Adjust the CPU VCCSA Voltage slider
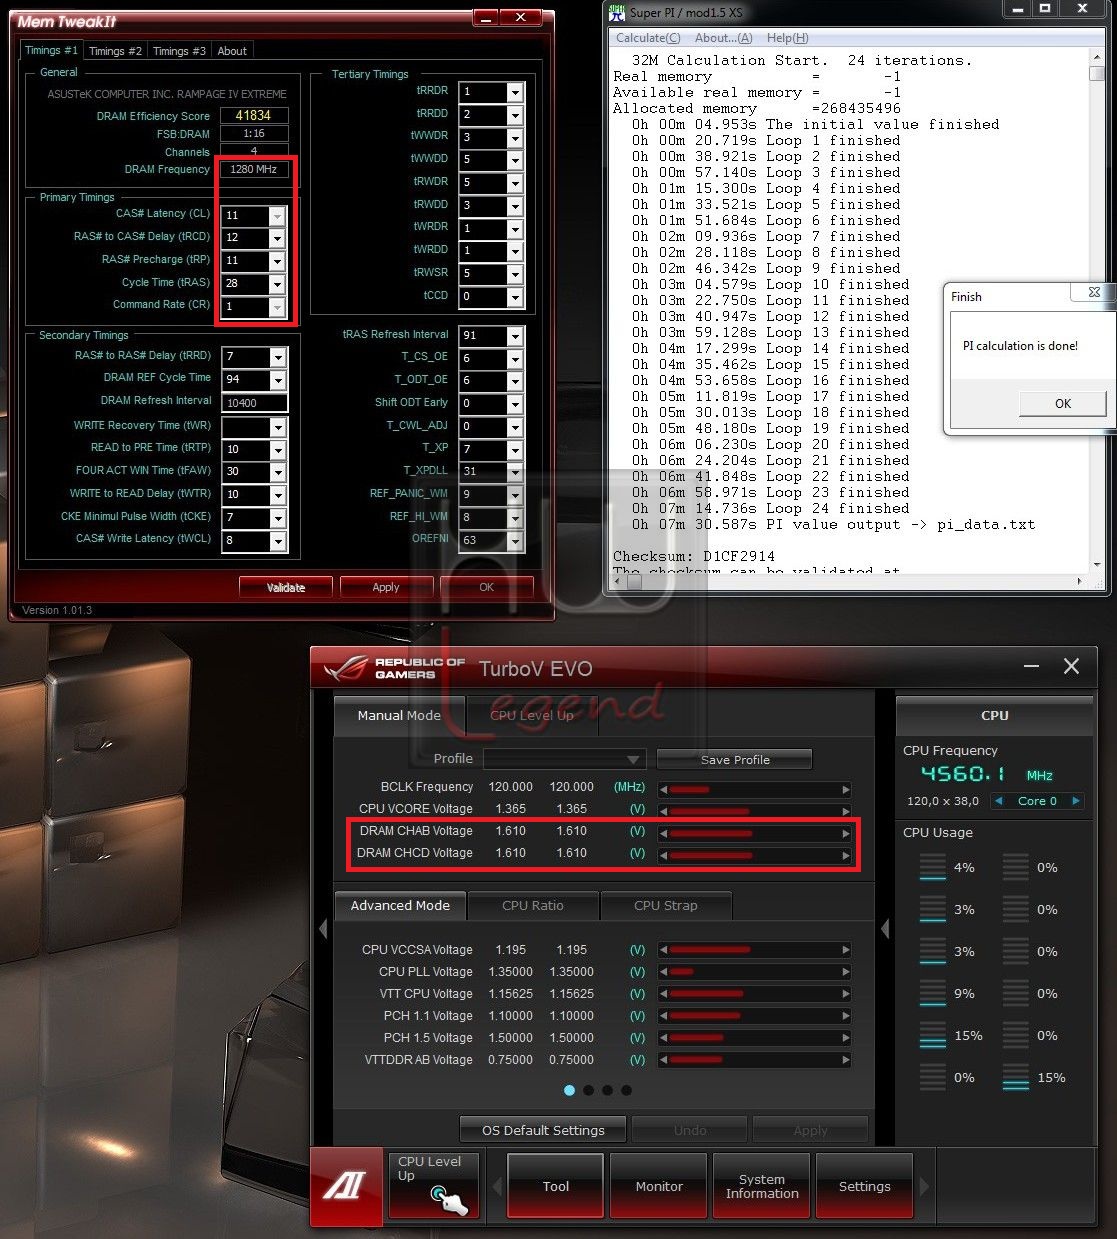1117x1239 pixels. [755, 950]
